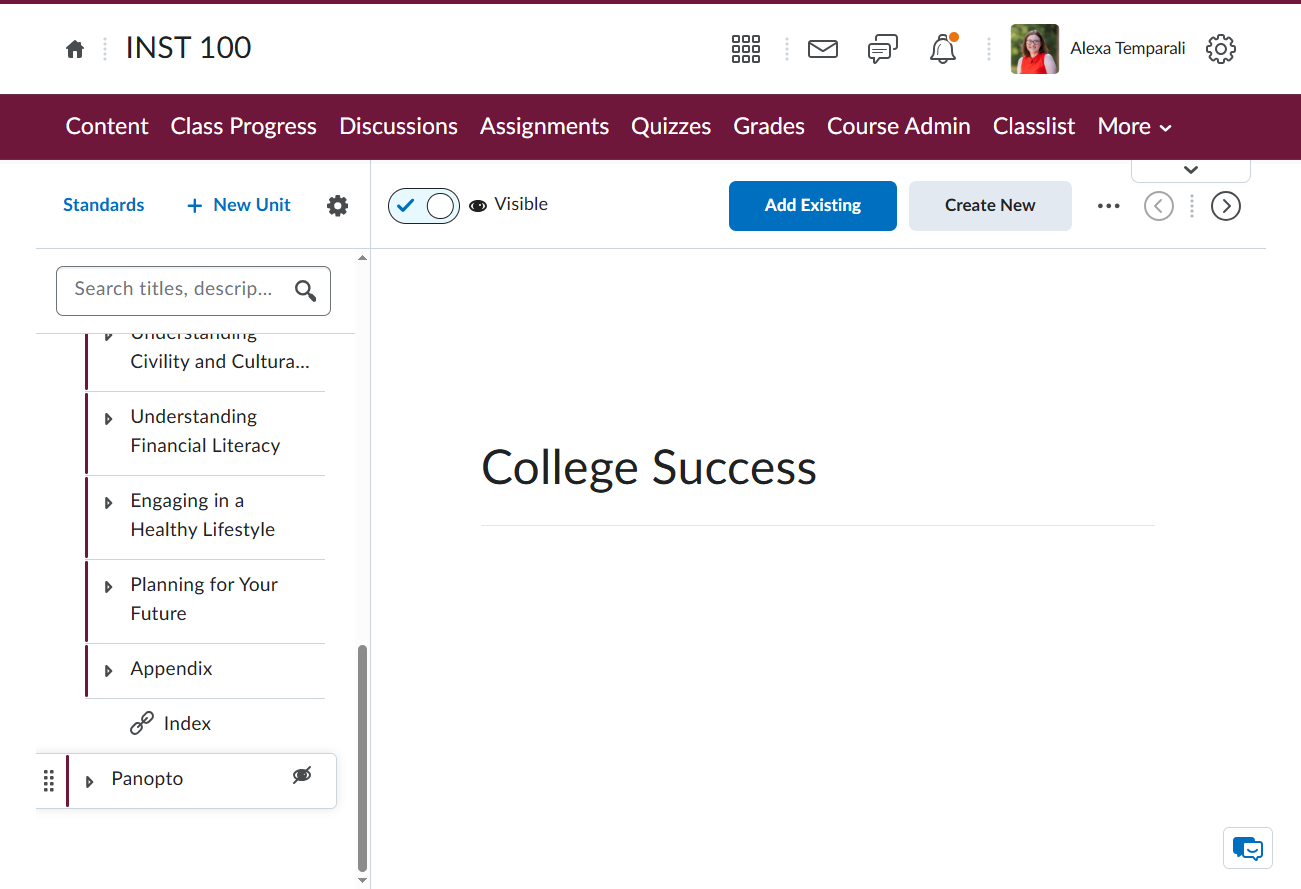Grab the drag handle beside Panopto

49,781
